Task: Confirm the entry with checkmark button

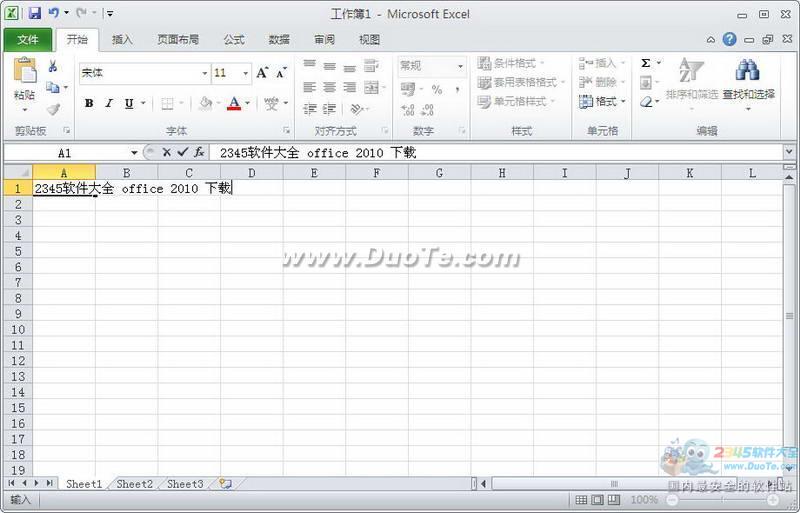Action: click(x=183, y=152)
